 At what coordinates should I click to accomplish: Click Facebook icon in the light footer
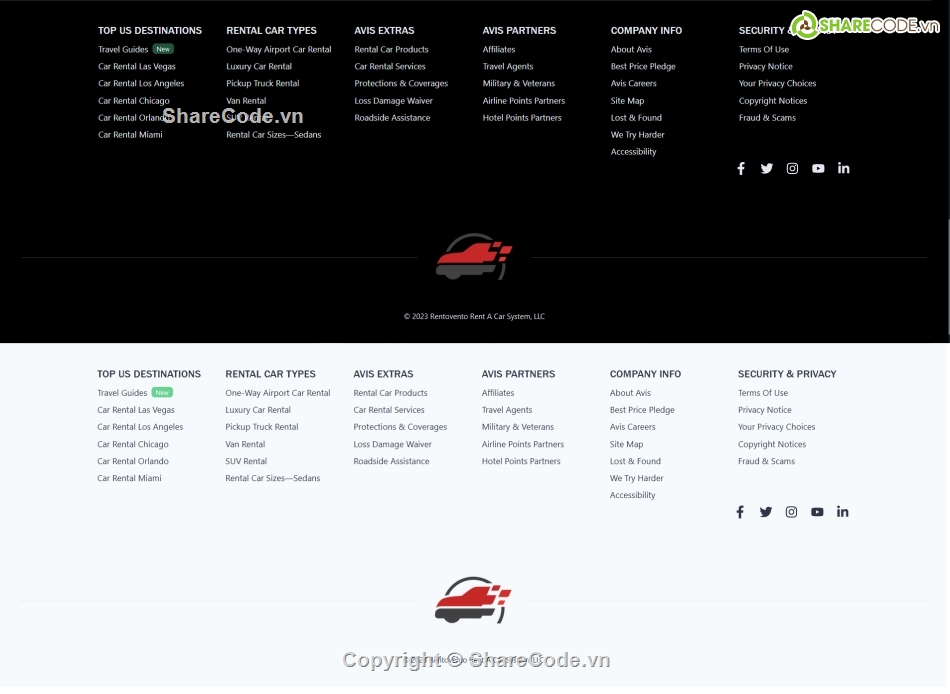[x=740, y=512]
